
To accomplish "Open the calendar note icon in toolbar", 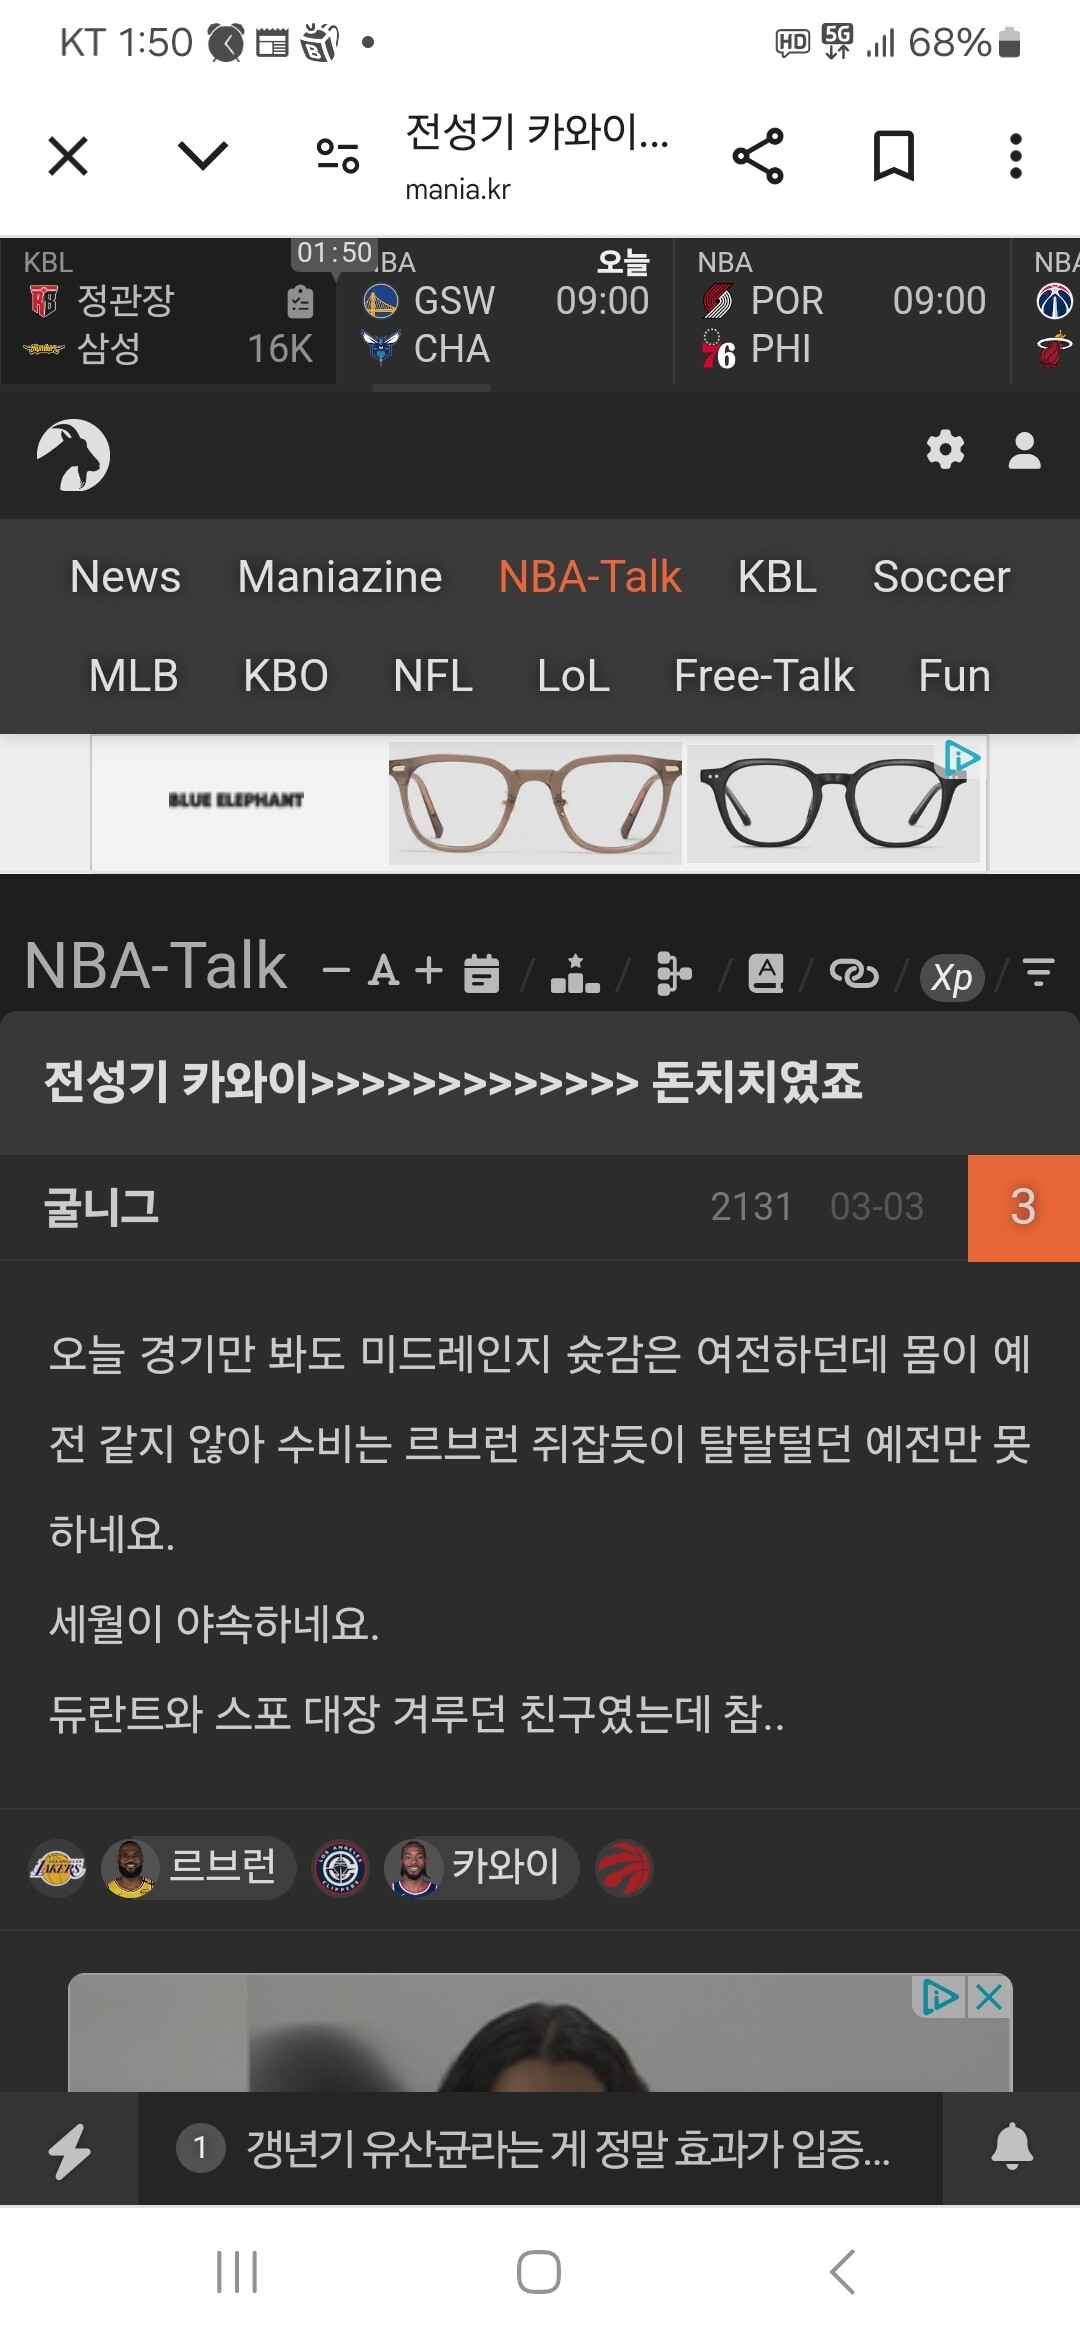I will (481, 973).
